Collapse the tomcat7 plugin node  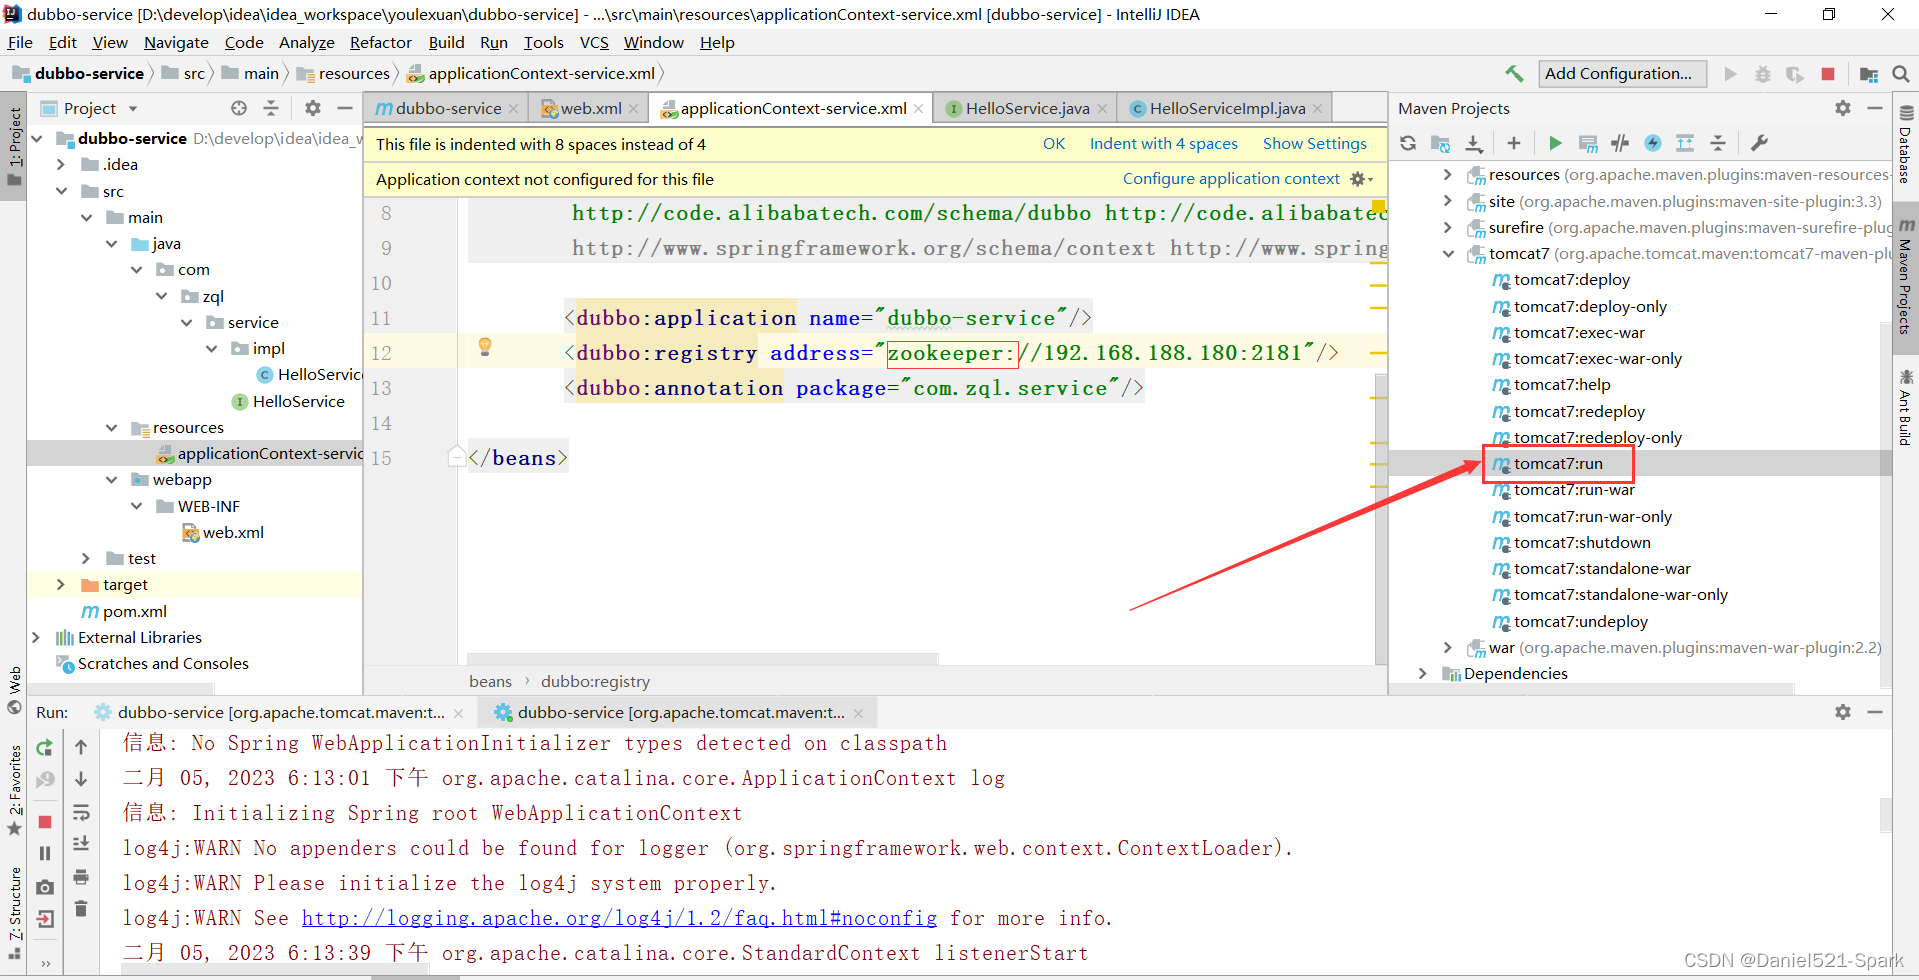1448,254
